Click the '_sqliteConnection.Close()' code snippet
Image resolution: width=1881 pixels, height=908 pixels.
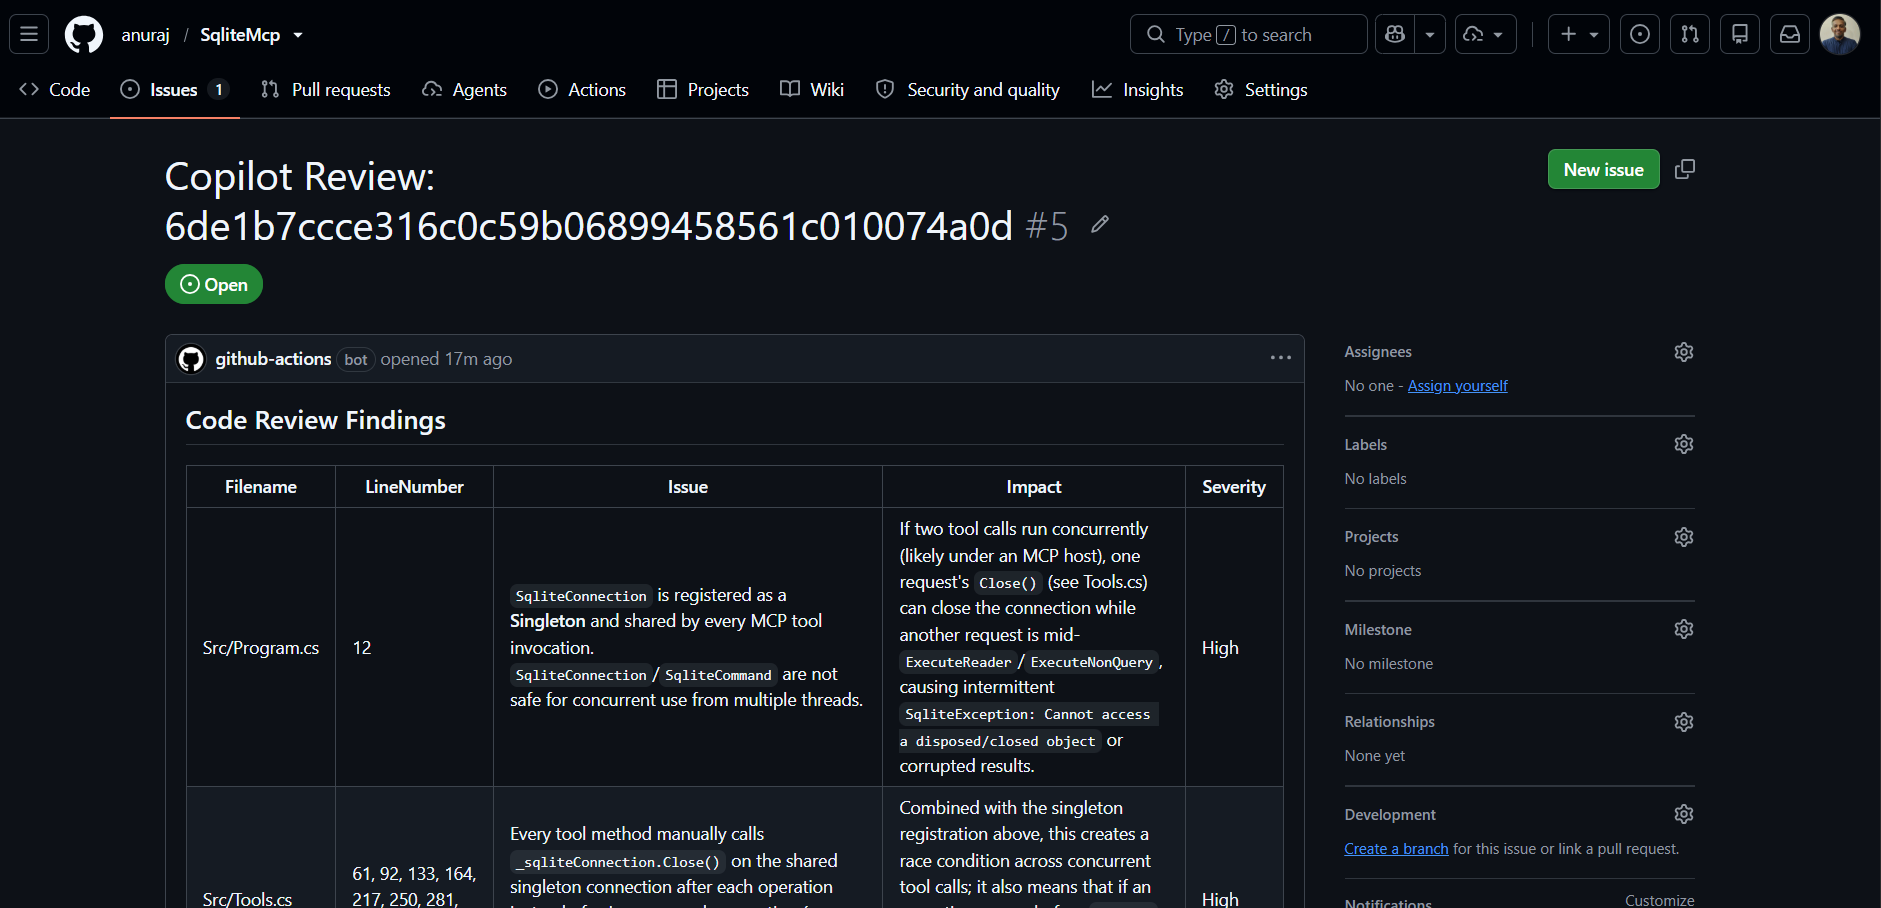pyautogui.click(x=618, y=862)
